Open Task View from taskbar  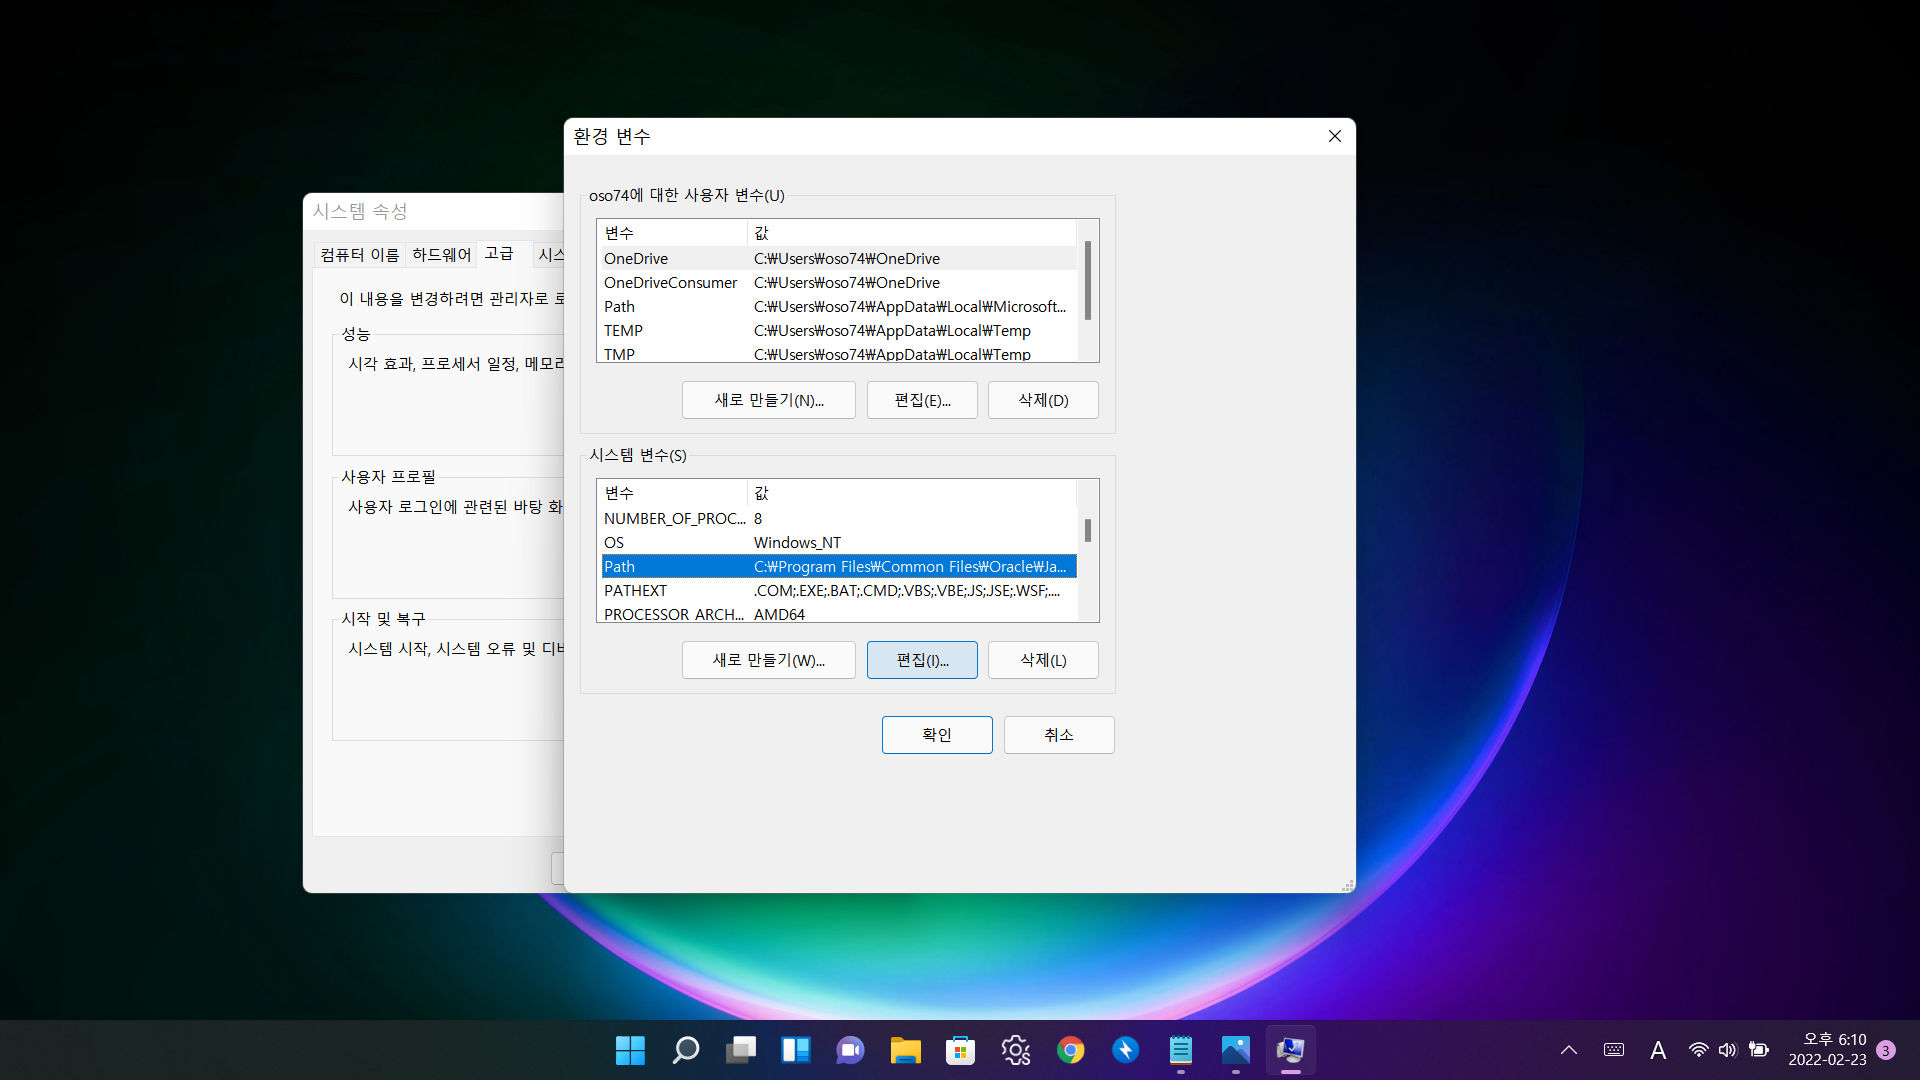pyautogui.click(x=741, y=1050)
